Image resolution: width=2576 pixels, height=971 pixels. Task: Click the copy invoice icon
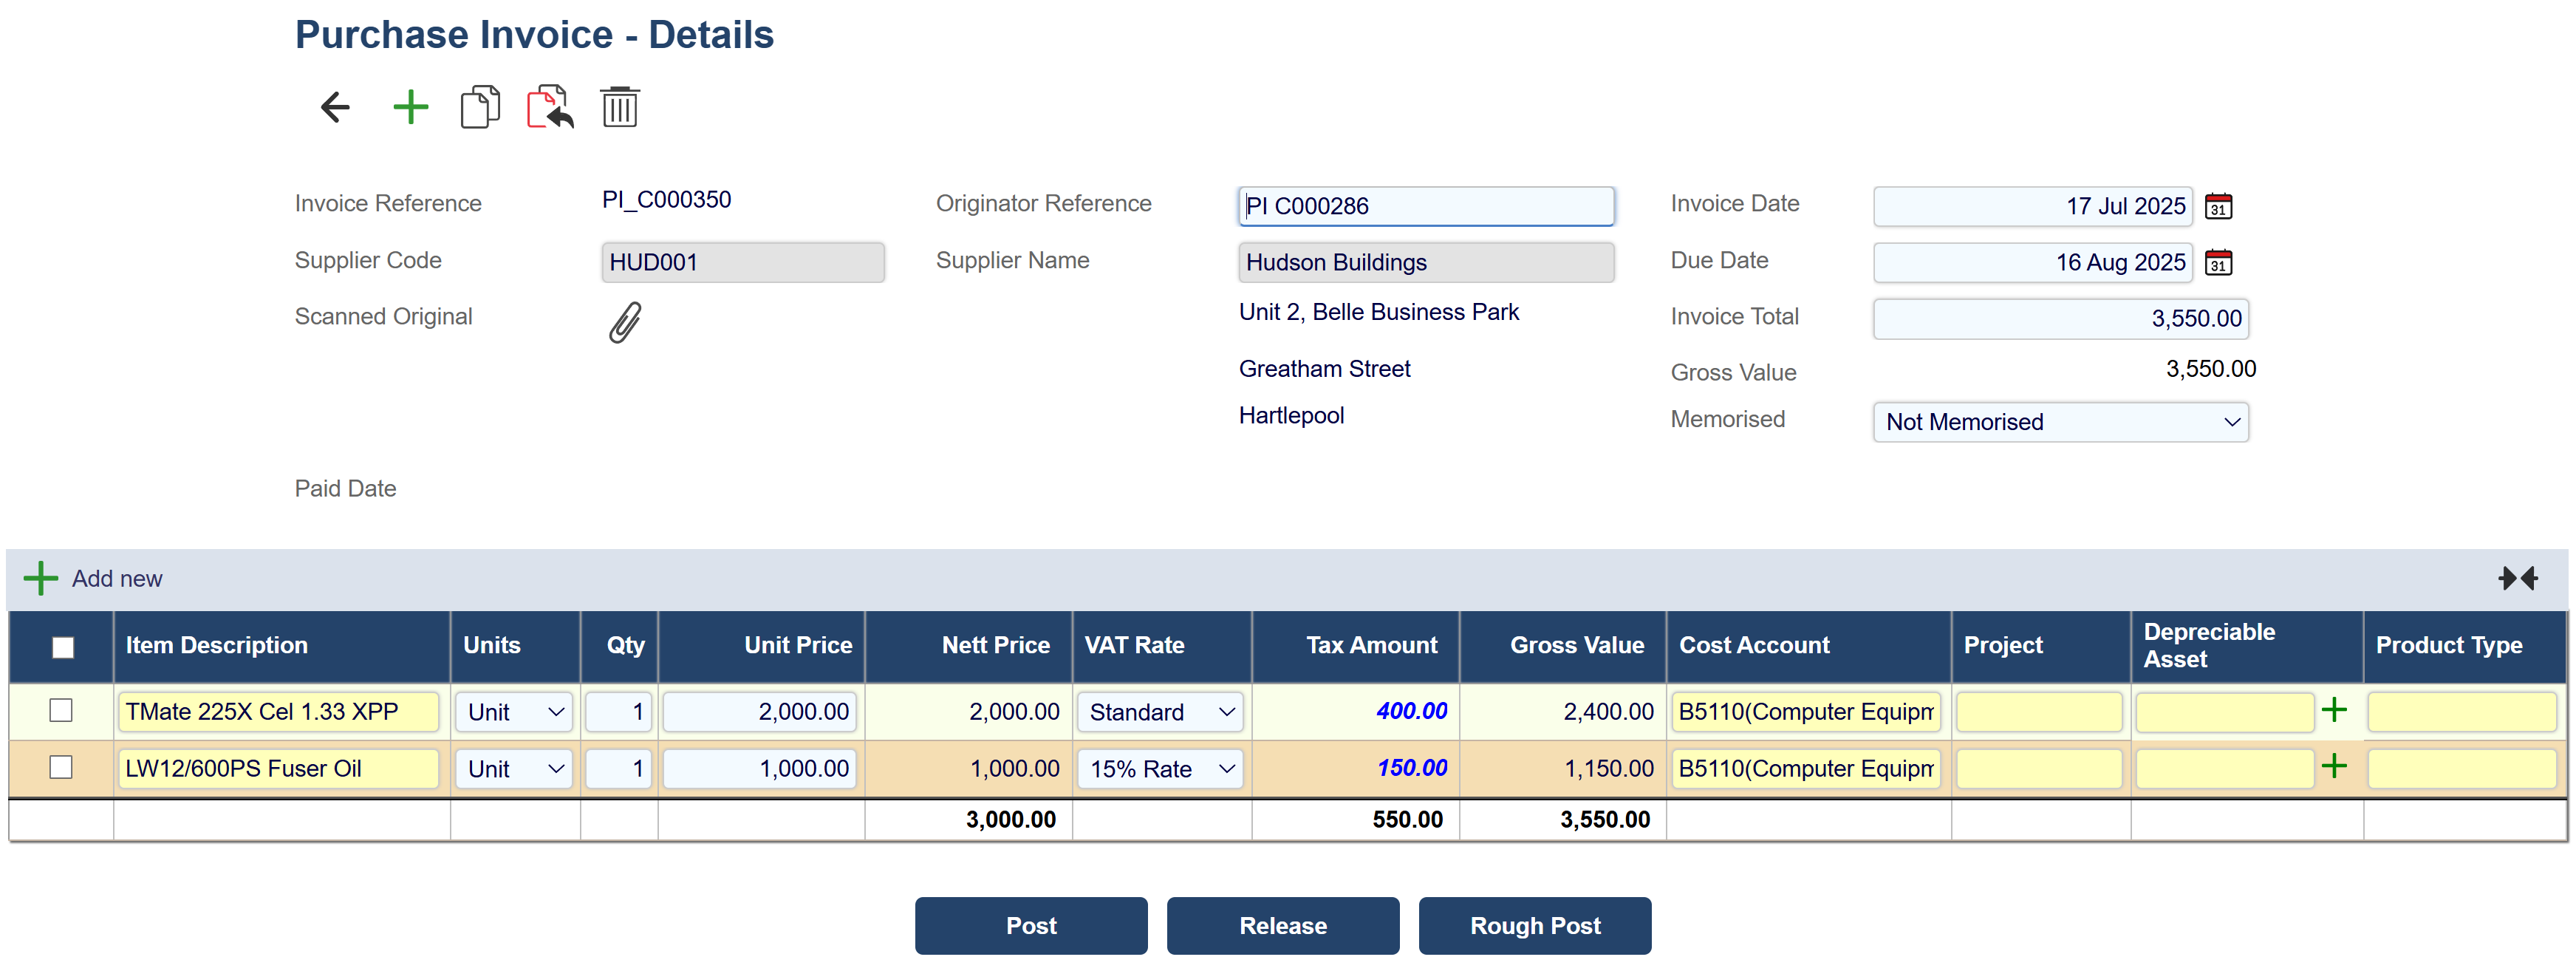480,107
